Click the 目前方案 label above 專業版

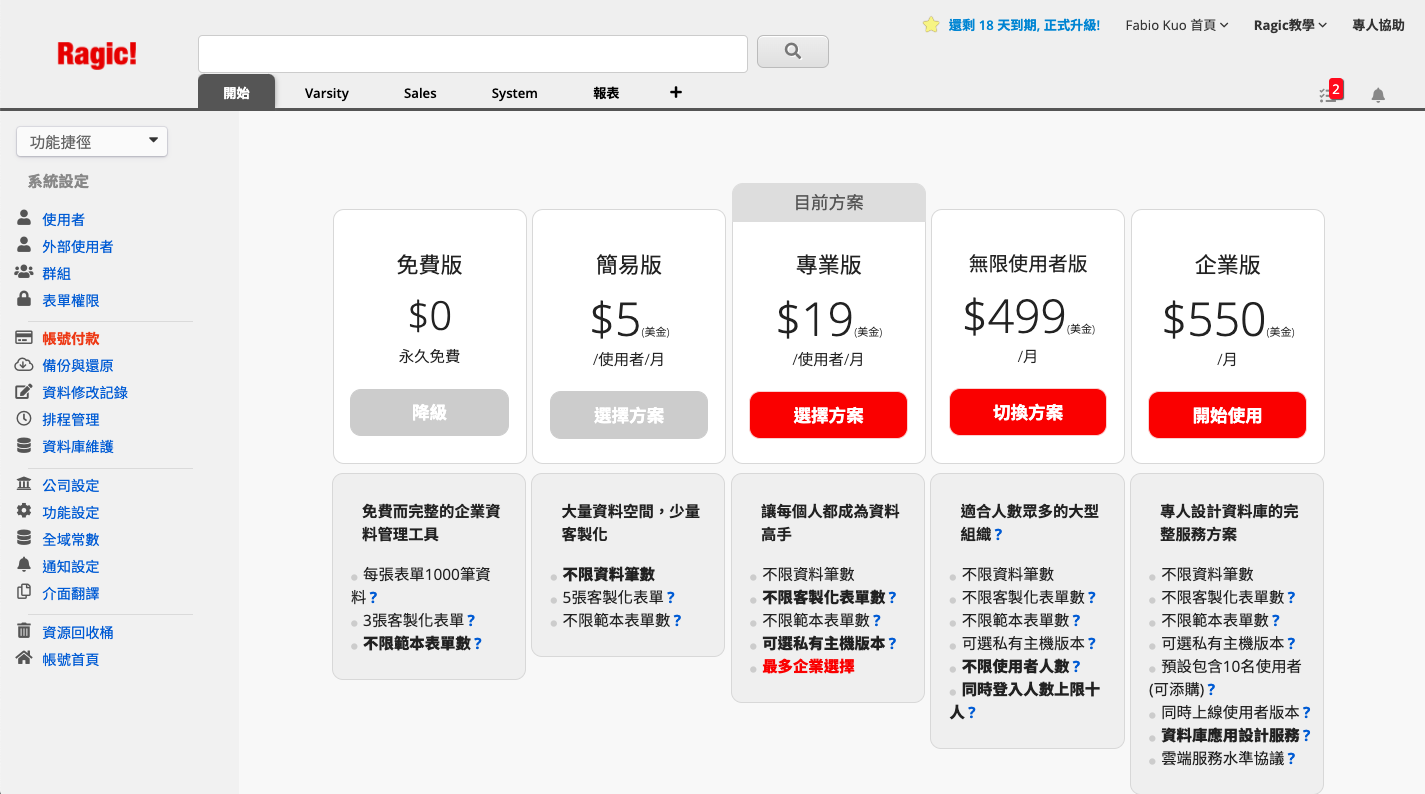pos(829,202)
